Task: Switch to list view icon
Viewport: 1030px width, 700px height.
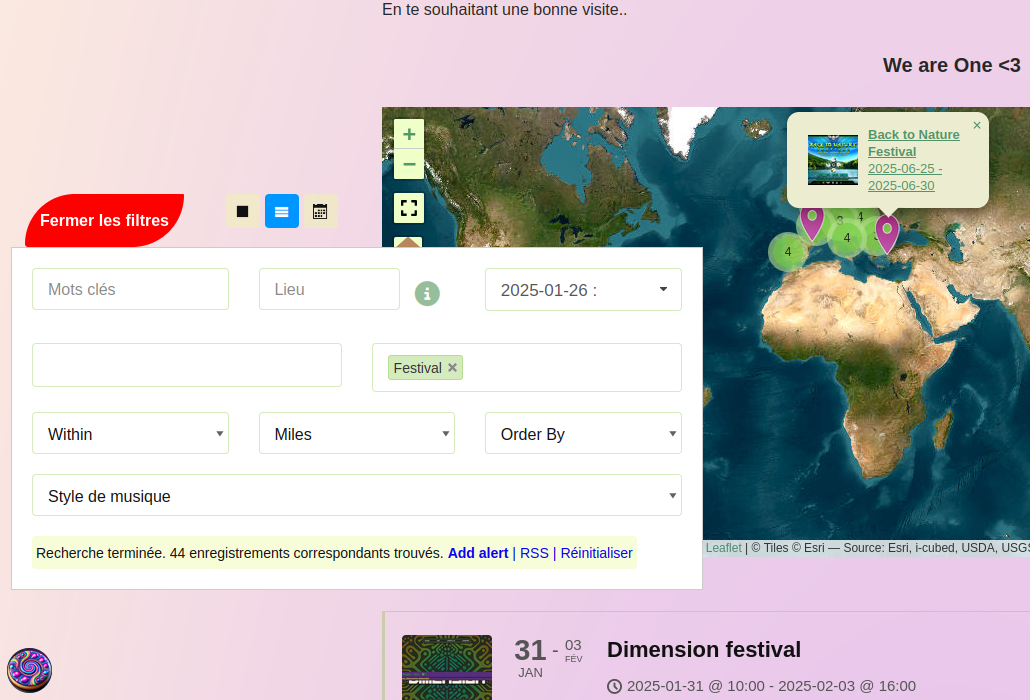Action: pos(282,211)
